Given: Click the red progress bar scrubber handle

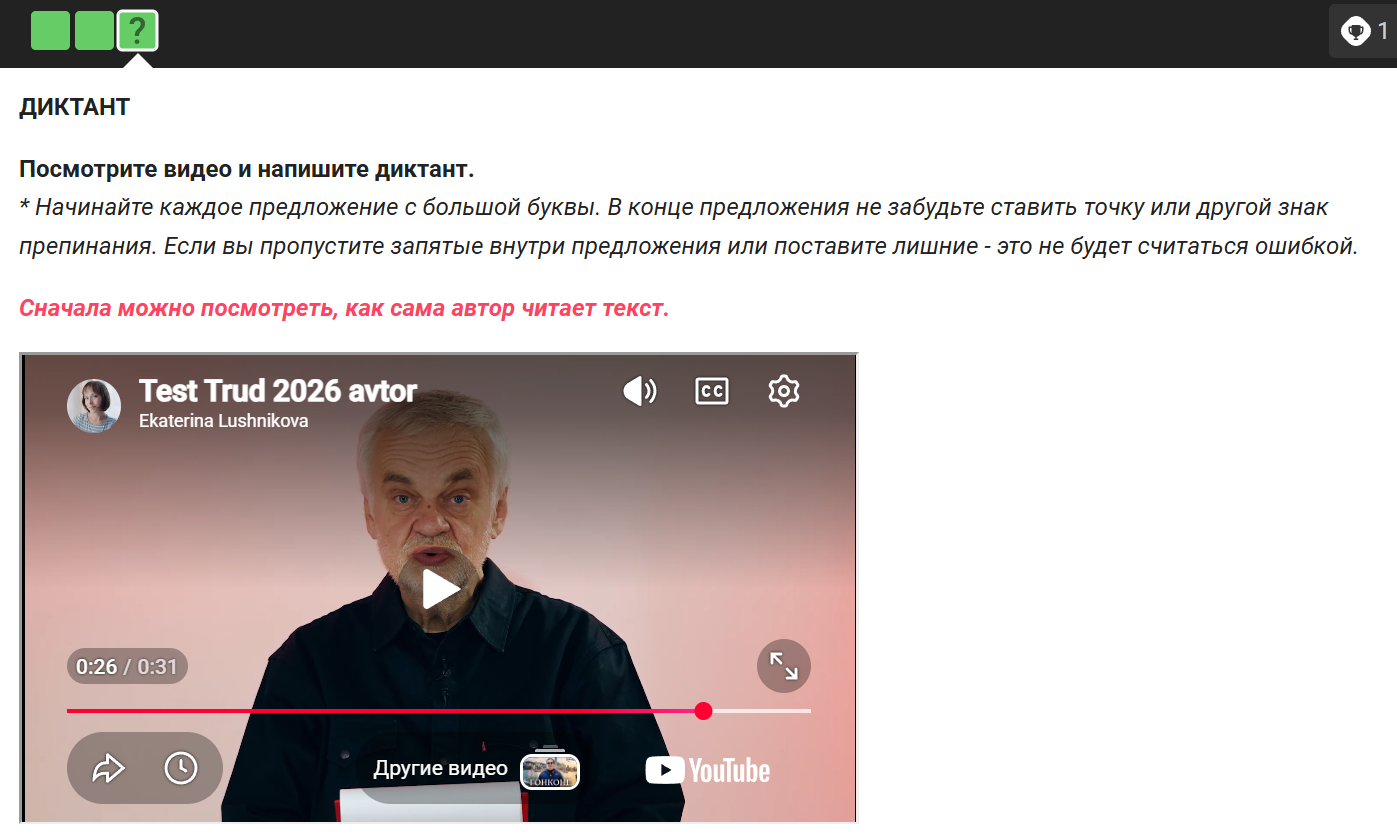Looking at the screenshot, I should [703, 711].
